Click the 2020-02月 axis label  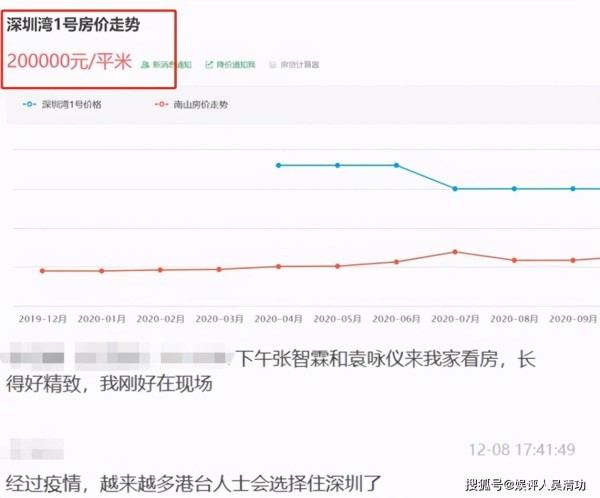(x=160, y=319)
